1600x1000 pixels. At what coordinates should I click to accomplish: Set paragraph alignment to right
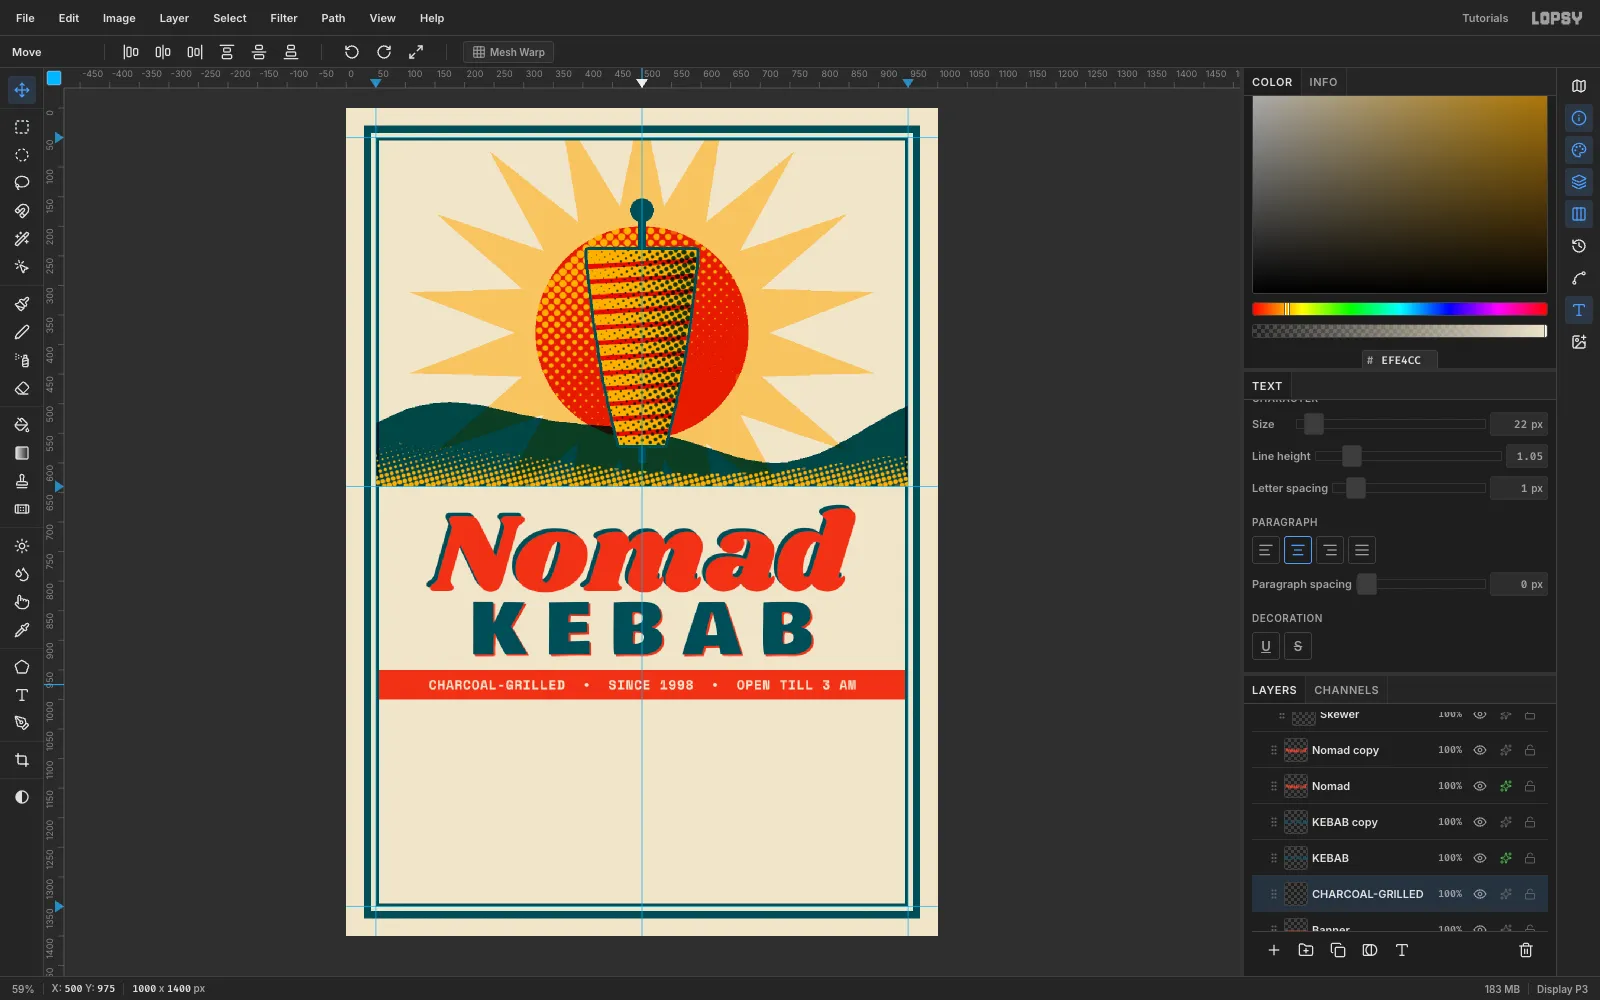(1330, 550)
